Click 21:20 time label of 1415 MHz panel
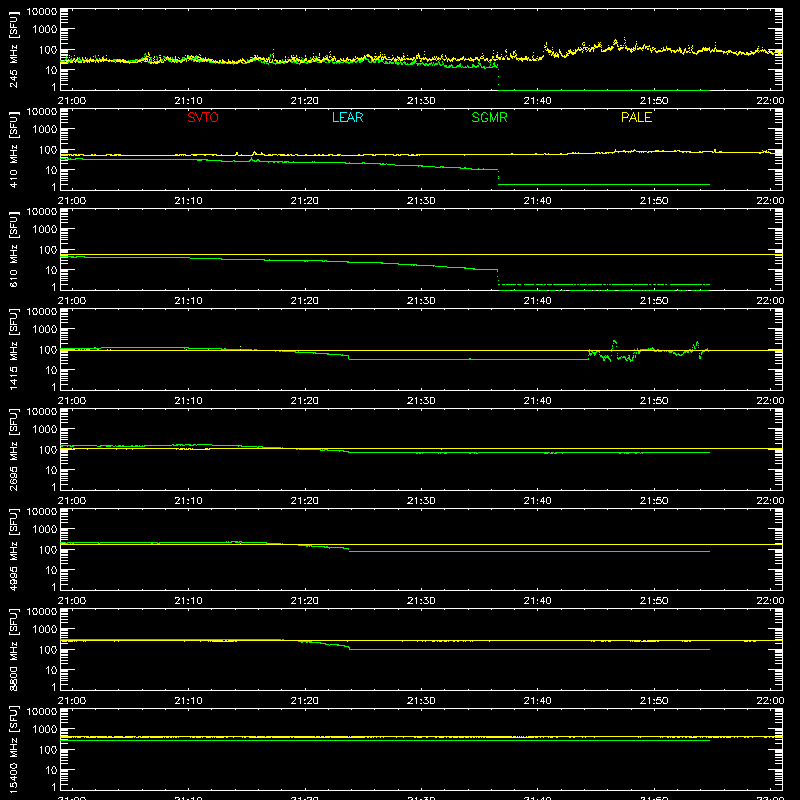The image size is (800, 800). (305, 401)
